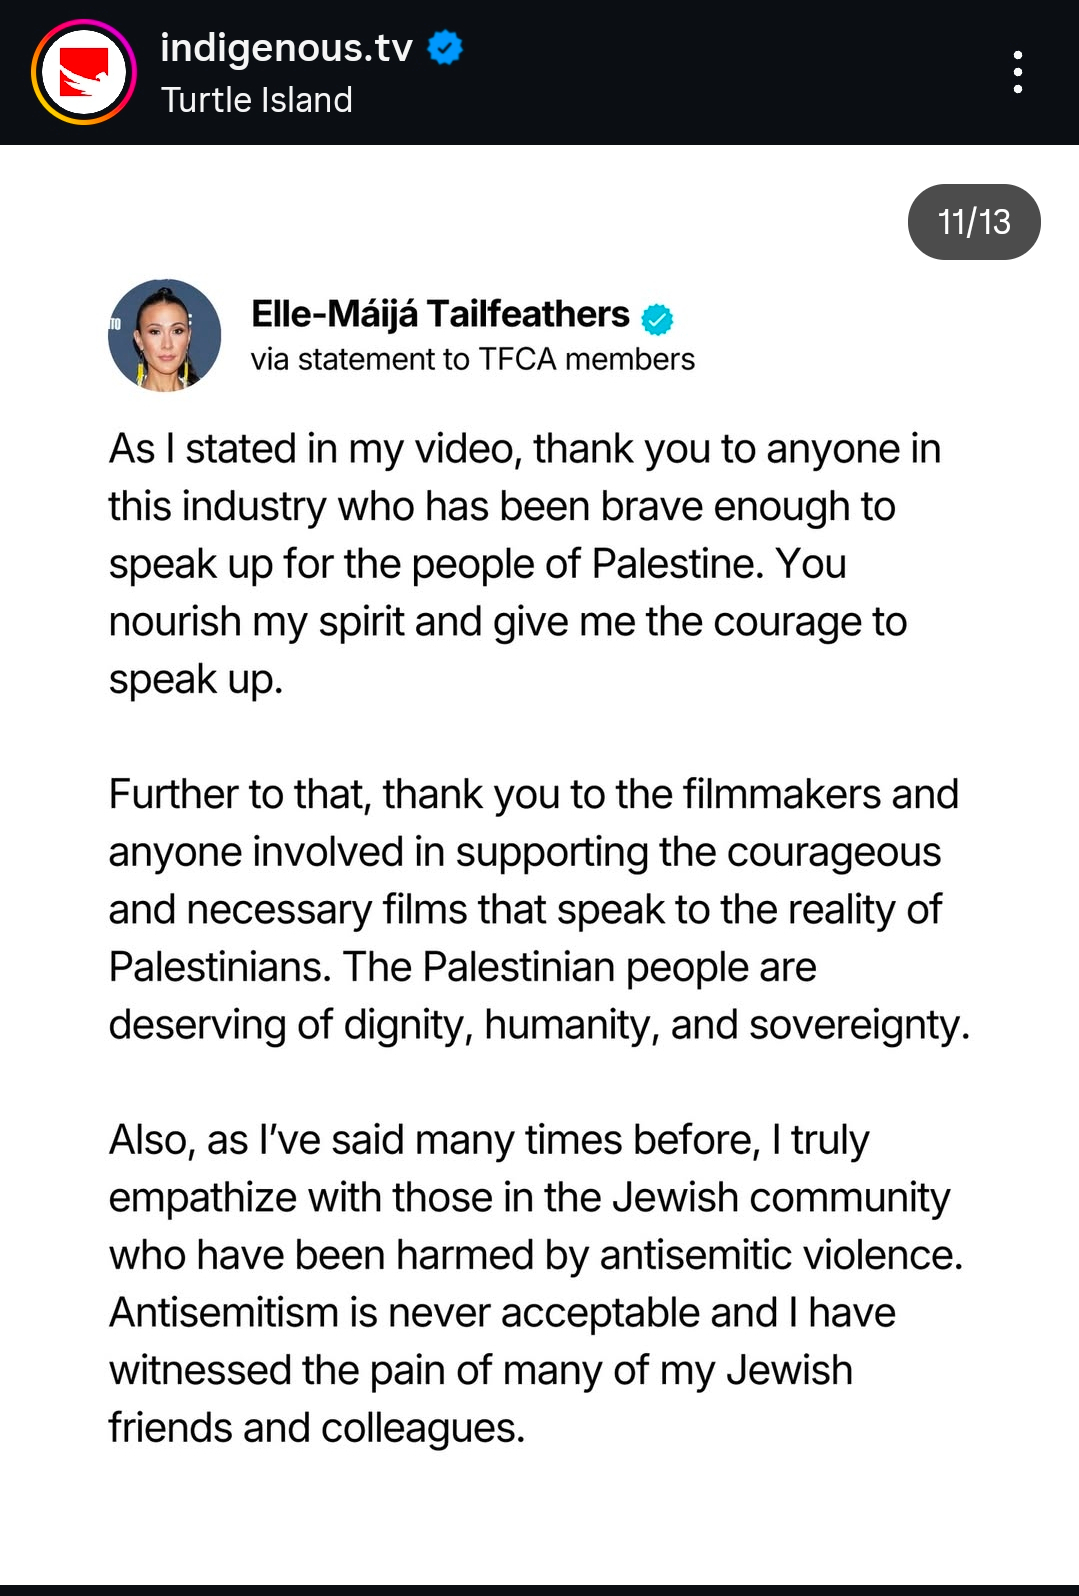
Task: Open the indigenous.tv profile avatar
Action: [x=84, y=73]
